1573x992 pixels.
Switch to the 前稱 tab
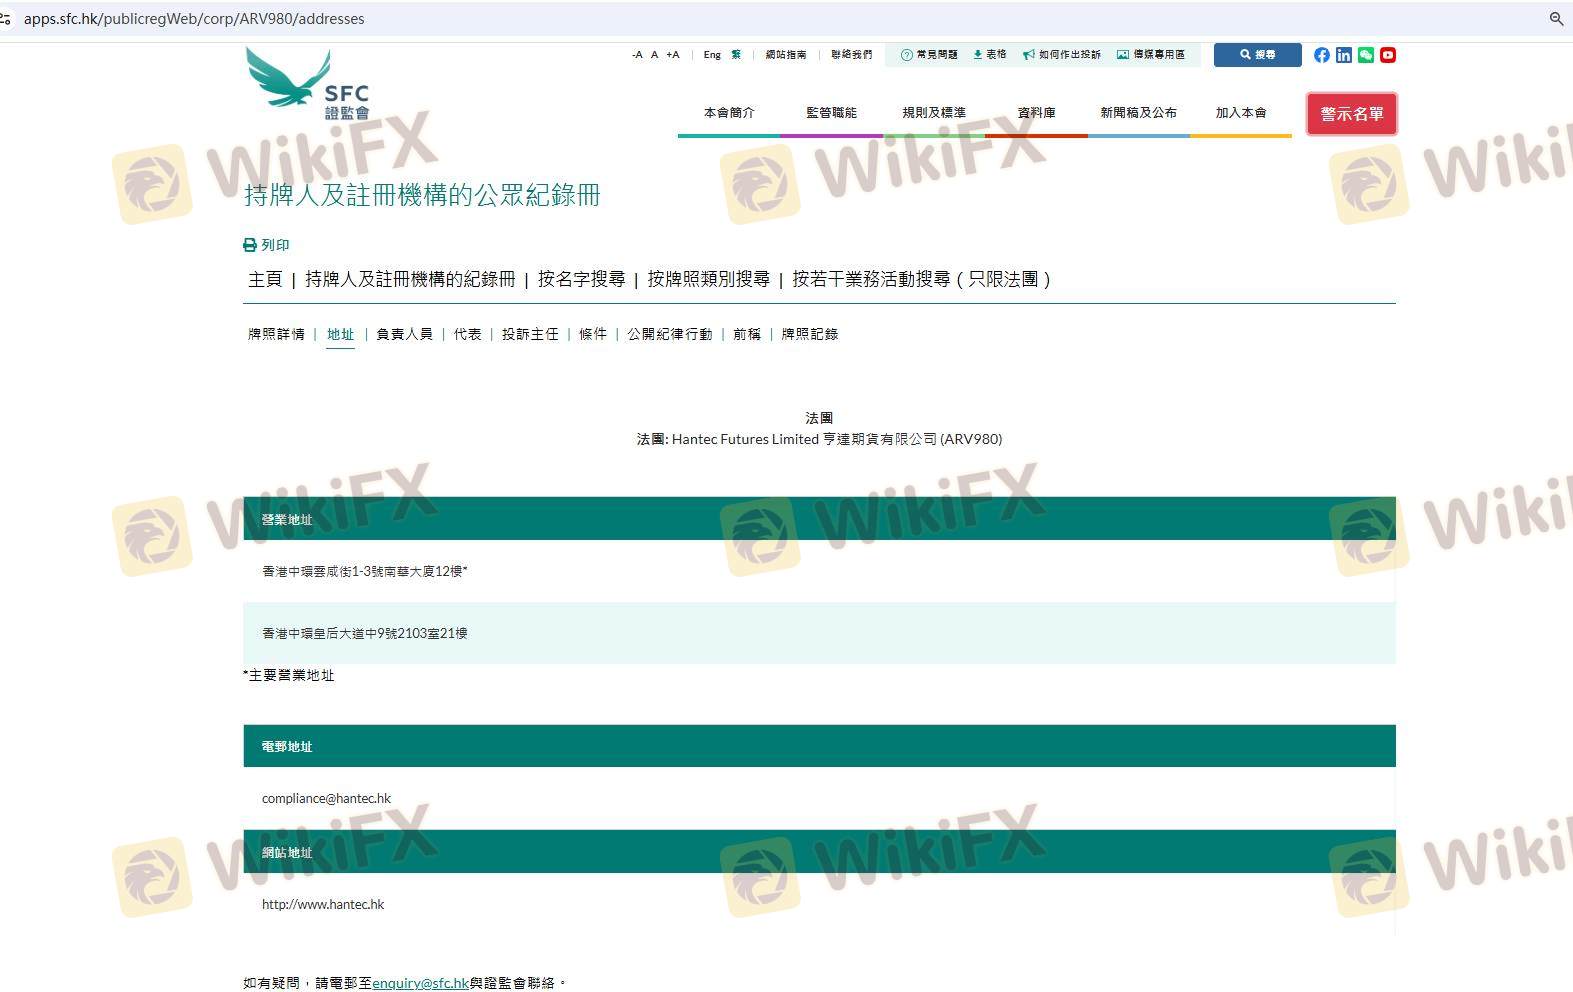click(x=747, y=334)
